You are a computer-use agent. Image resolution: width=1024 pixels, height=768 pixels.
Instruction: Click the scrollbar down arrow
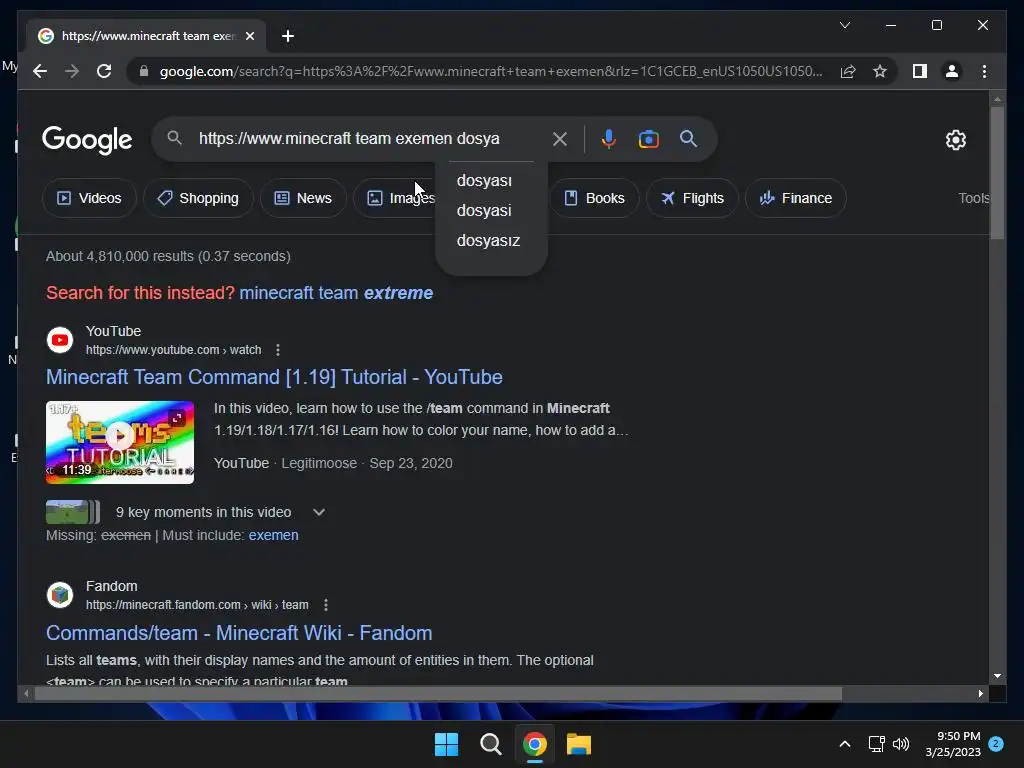[x=997, y=677]
